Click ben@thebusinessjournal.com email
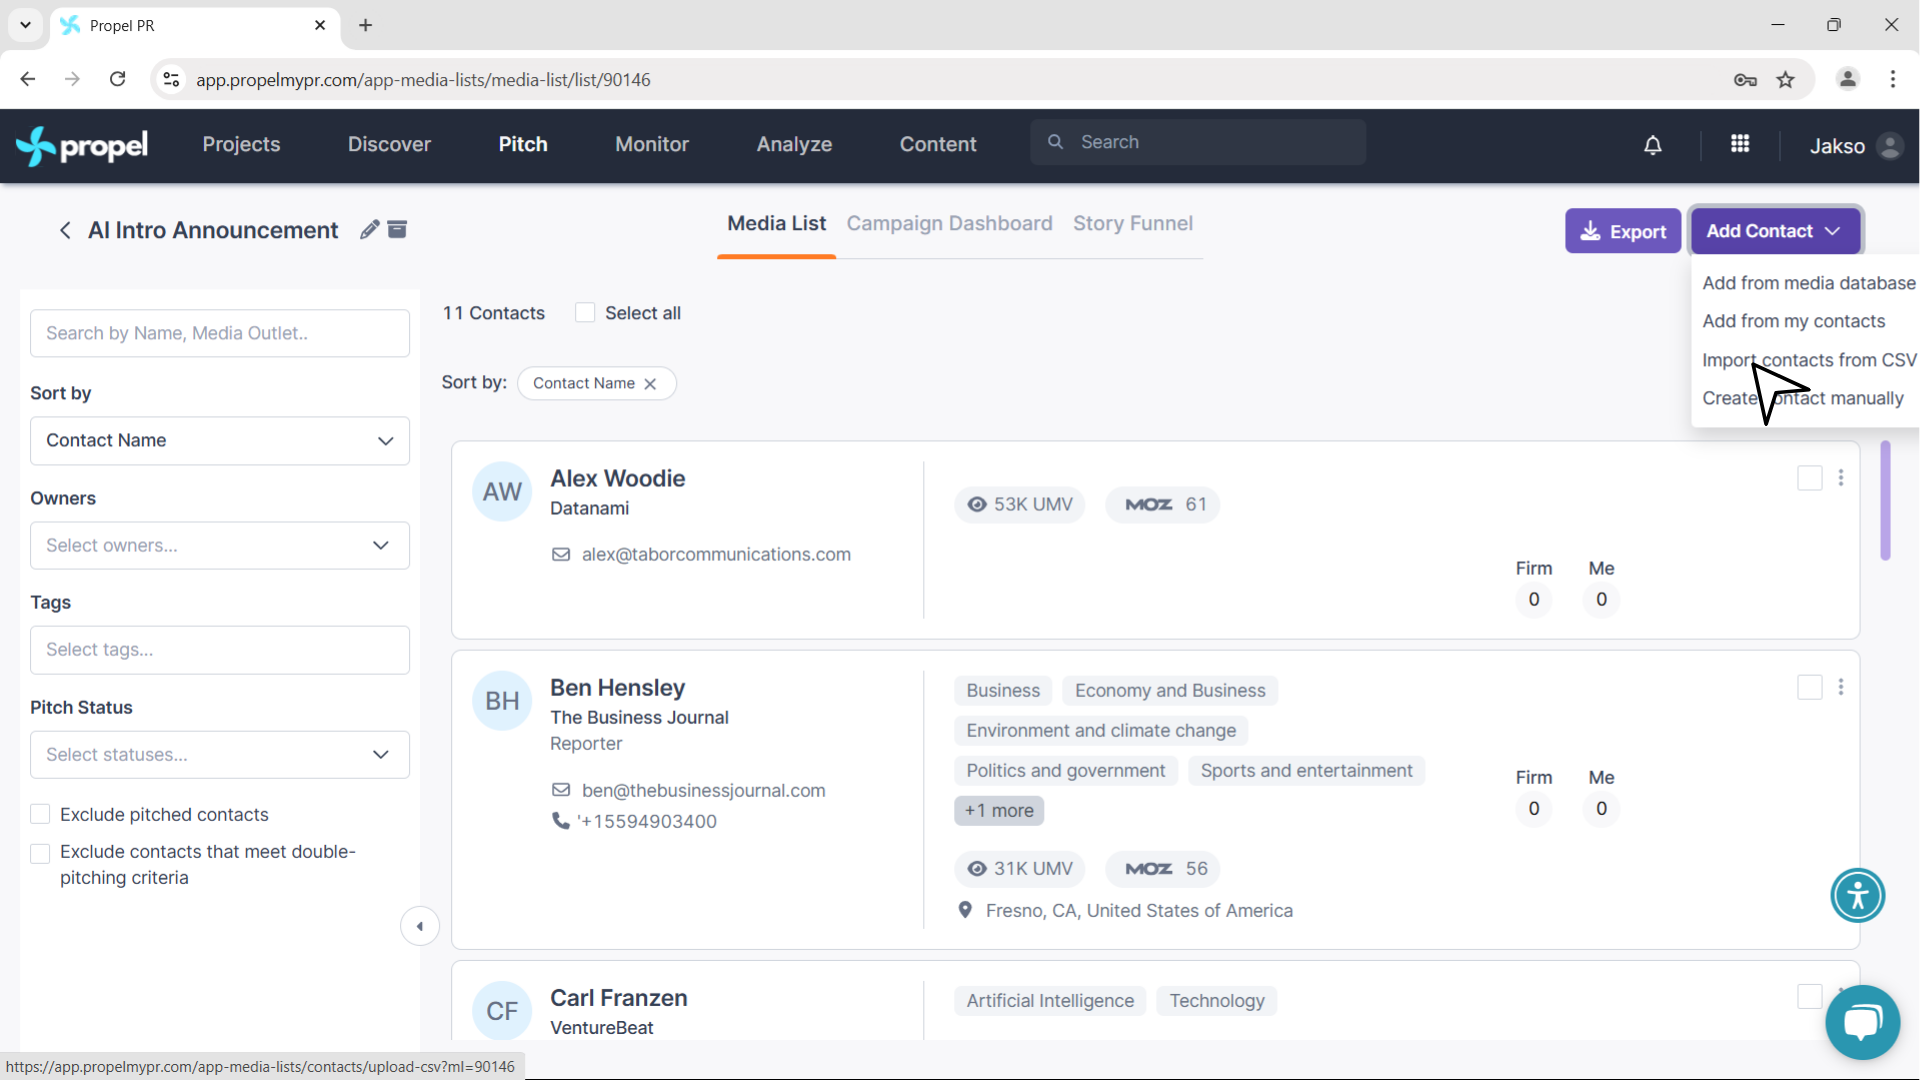This screenshot has height=1080, width=1920. (703, 791)
